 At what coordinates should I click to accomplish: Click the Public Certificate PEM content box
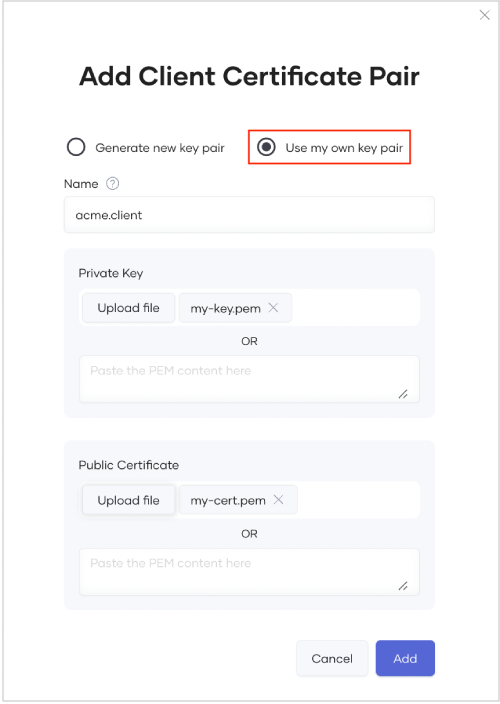[249, 572]
